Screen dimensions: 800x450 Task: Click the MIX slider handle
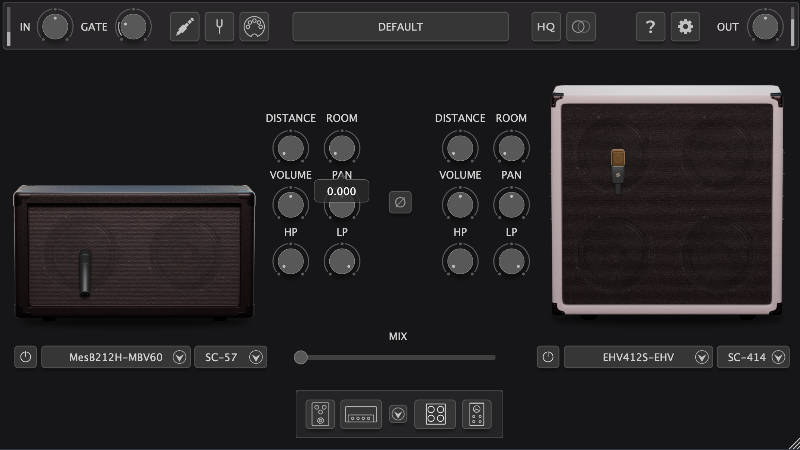click(x=301, y=357)
